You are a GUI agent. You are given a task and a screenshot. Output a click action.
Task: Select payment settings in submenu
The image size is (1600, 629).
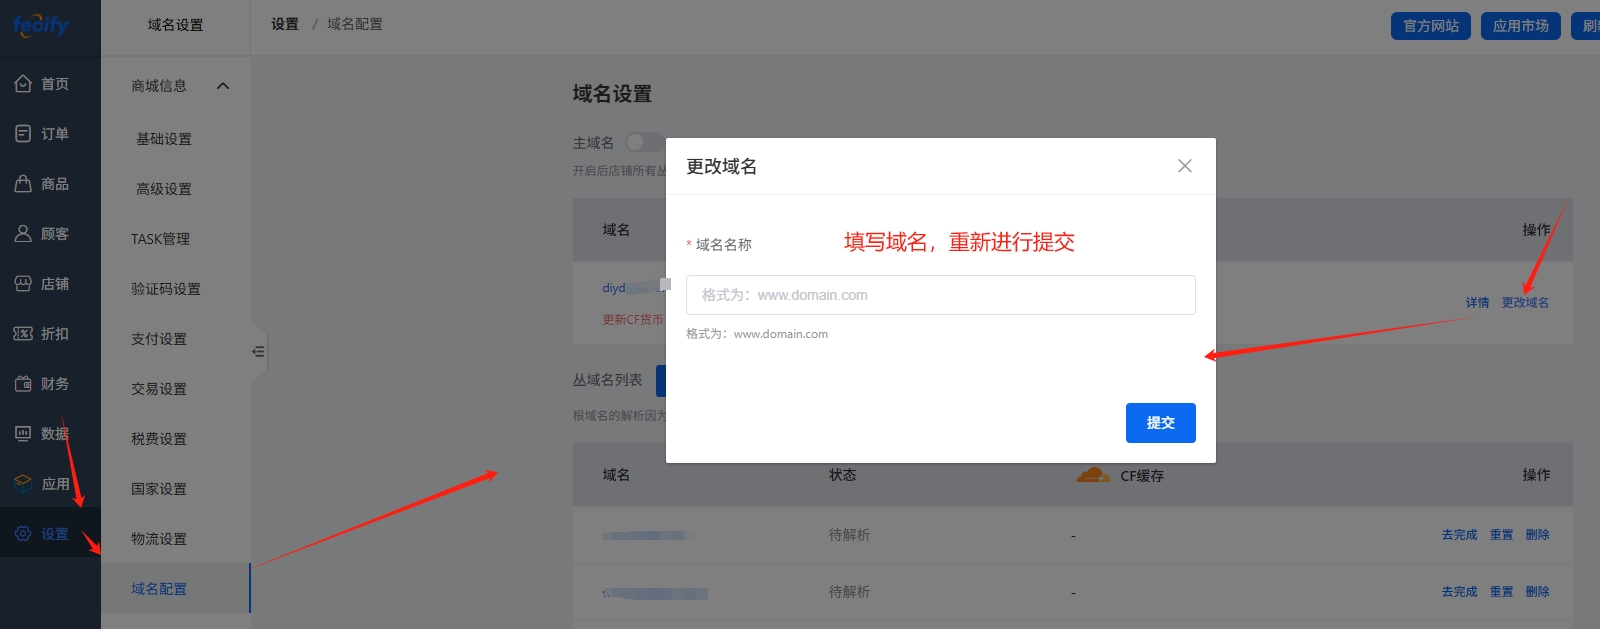coord(159,339)
